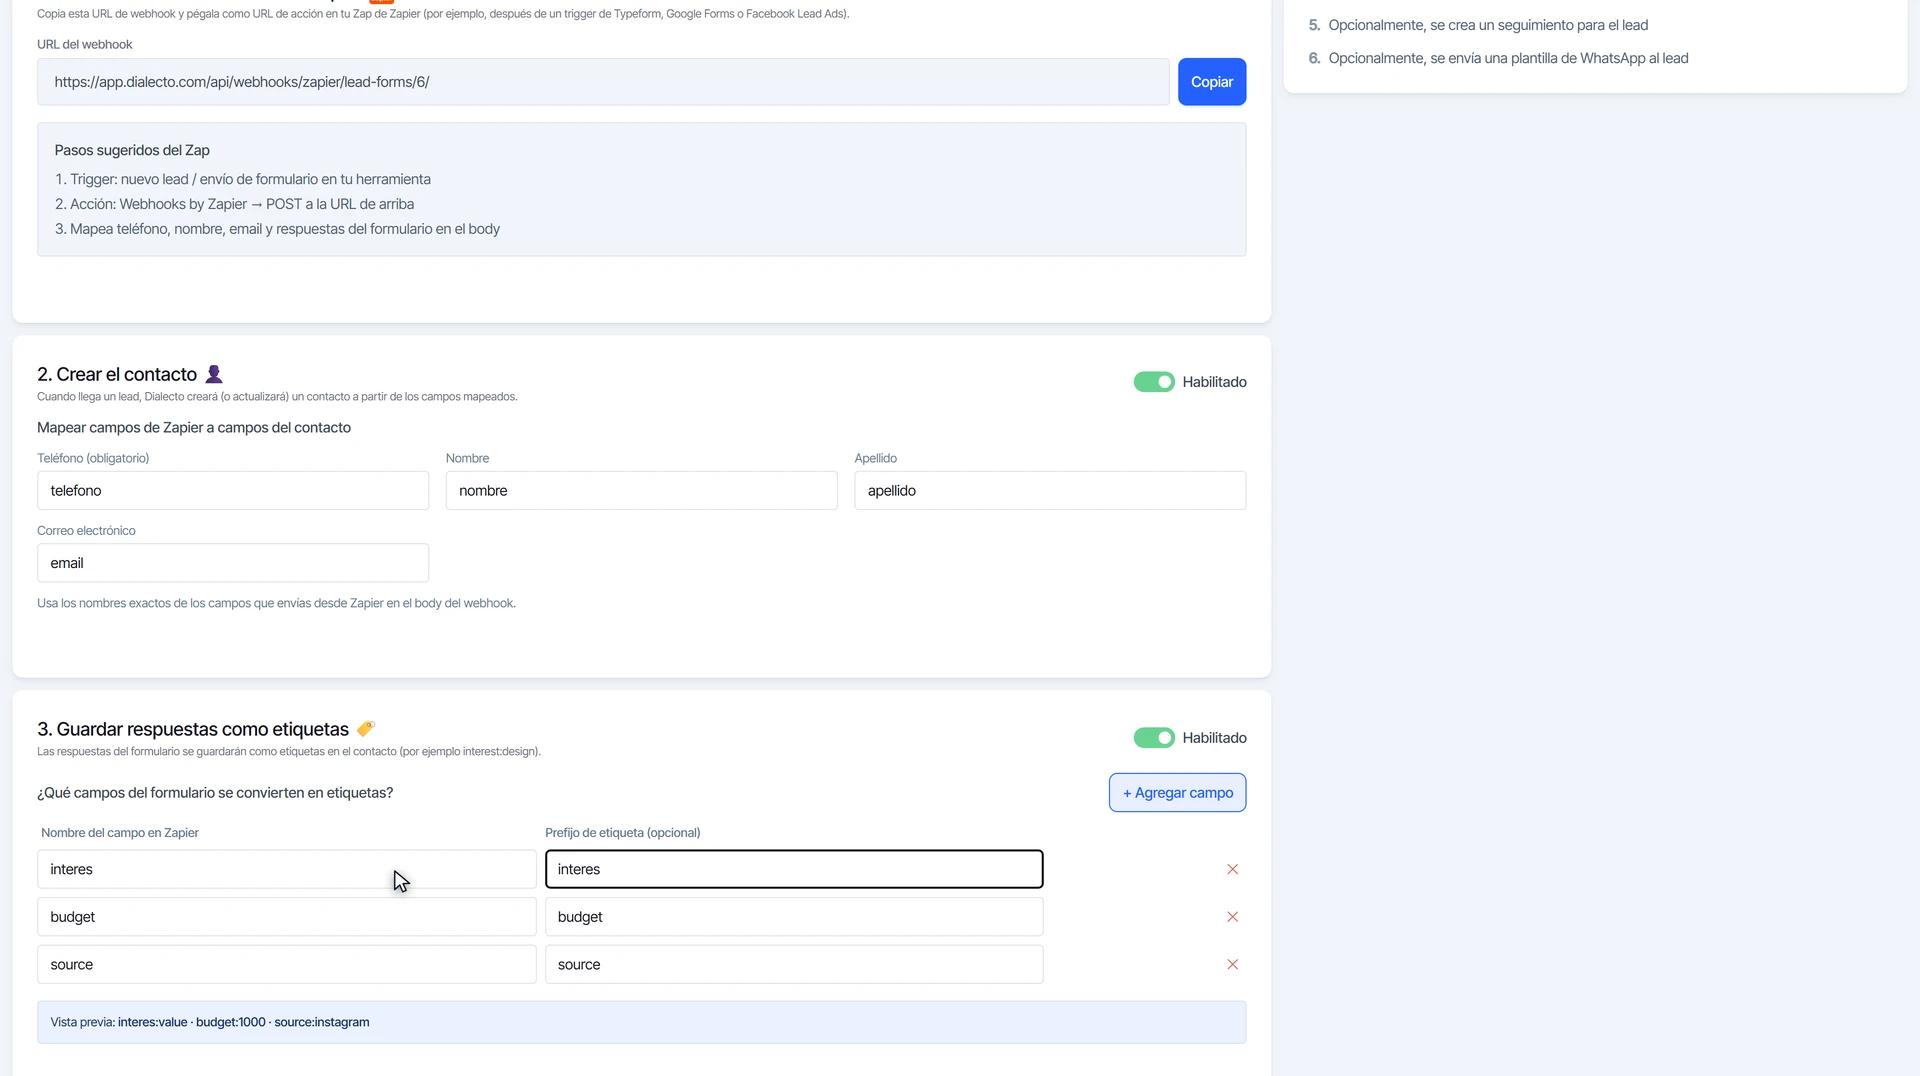Click the 'Mapea teléfono, nombre, email' step line
The height and width of the screenshot is (1076, 1920).
coord(277,229)
